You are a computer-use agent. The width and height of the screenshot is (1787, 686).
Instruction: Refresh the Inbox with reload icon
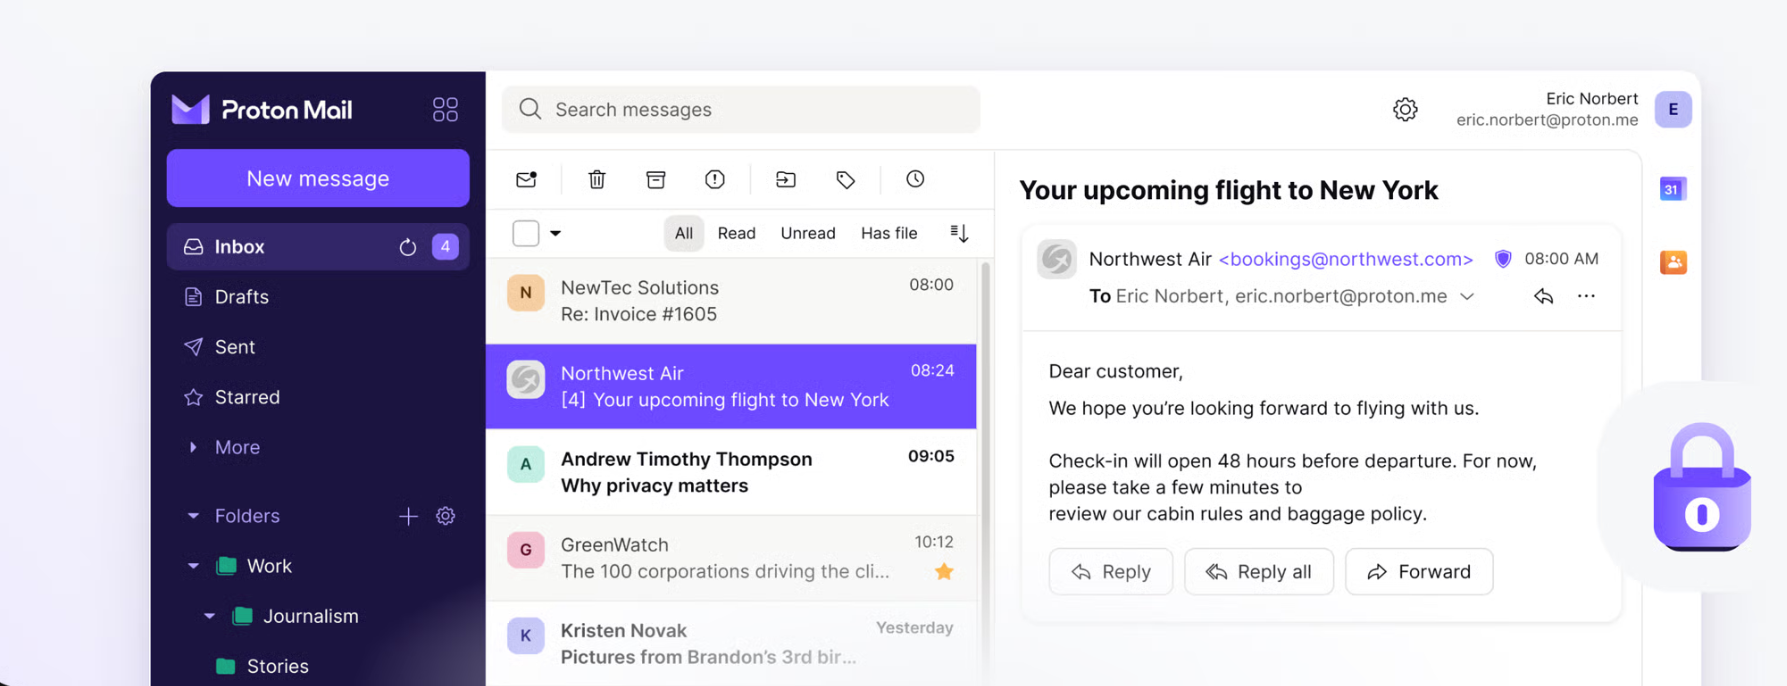408,247
